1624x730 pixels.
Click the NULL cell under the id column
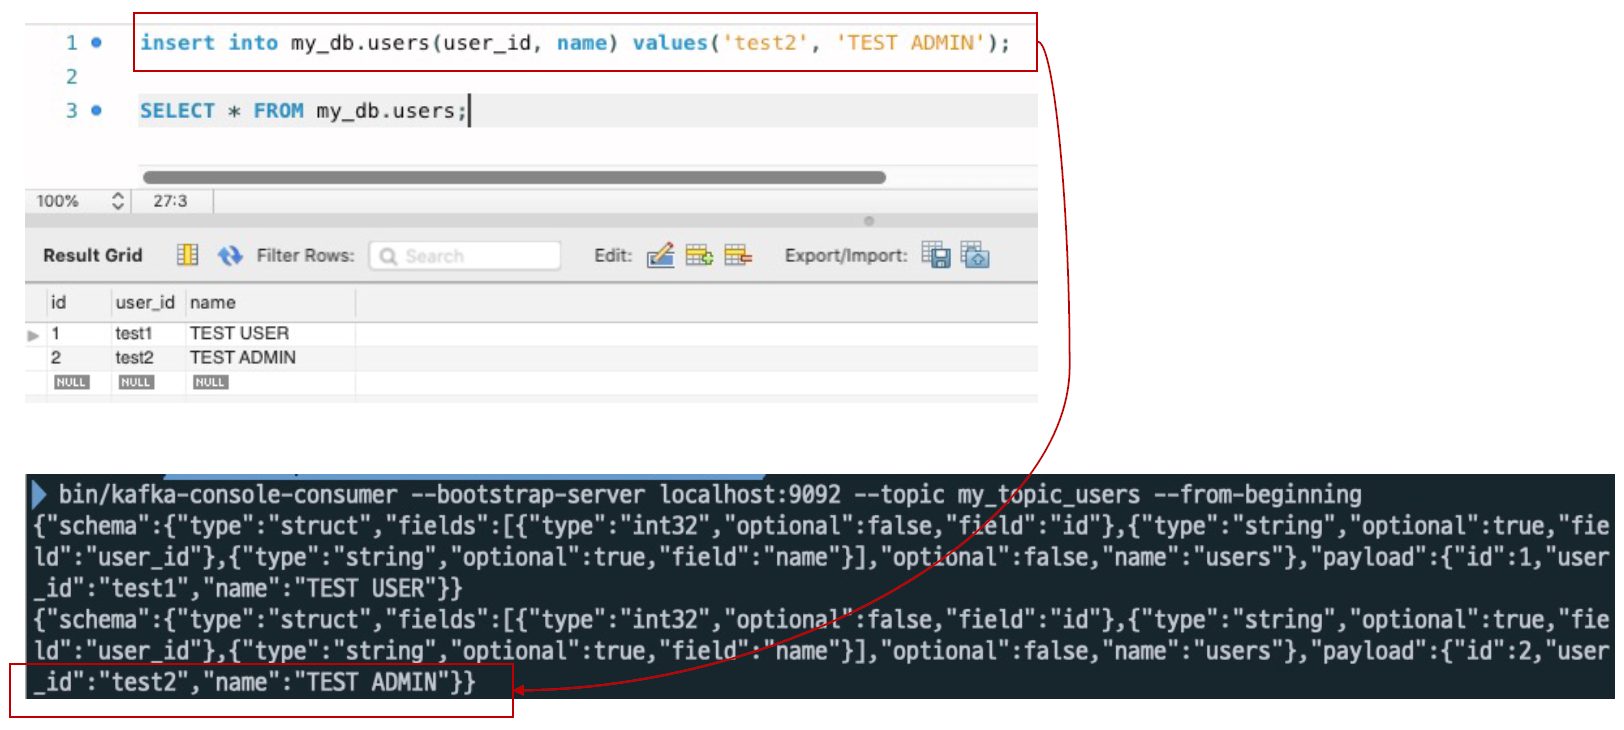click(x=71, y=382)
